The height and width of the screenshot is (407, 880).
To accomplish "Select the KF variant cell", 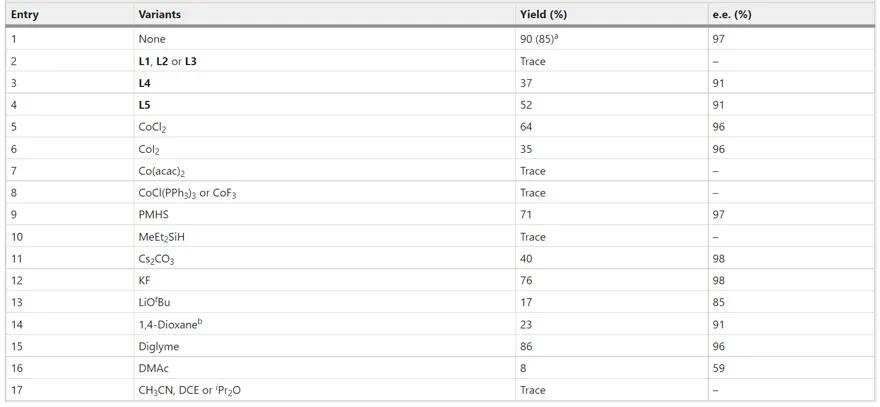I will [x=146, y=281].
